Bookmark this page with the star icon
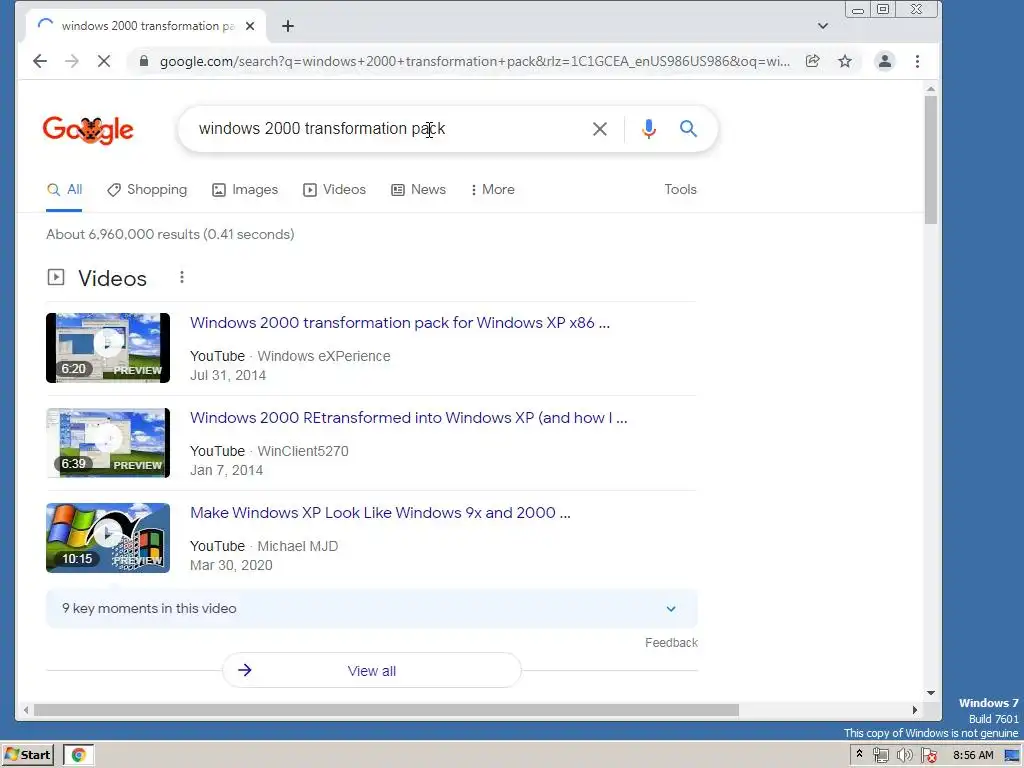This screenshot has height=768, width=1024. tap(845, 61)
